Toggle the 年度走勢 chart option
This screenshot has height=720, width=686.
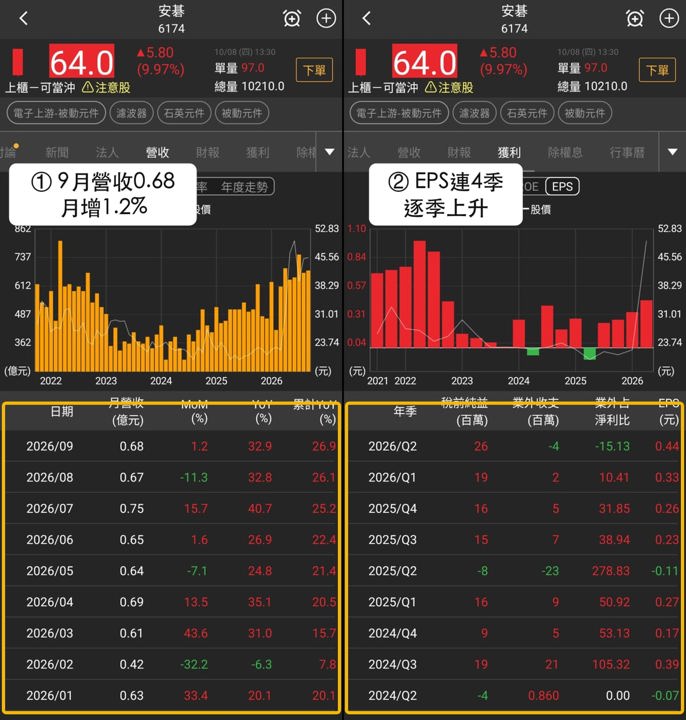pyautogui.click(x=244, y=187)
